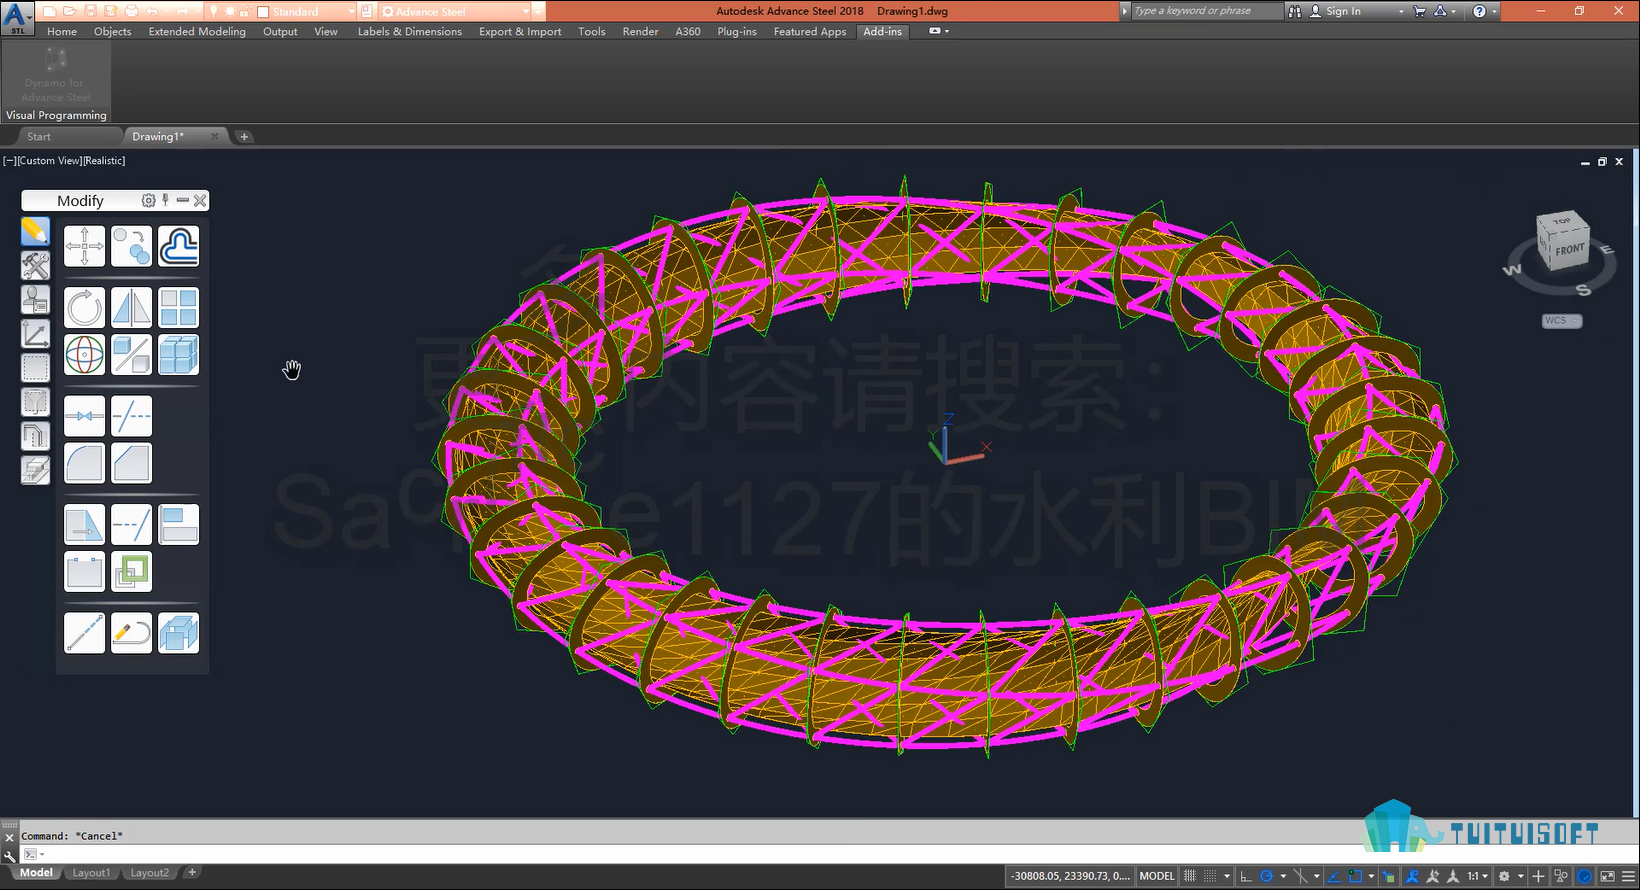Select the Fillet rounded-corner tool

tap(84, 463)
